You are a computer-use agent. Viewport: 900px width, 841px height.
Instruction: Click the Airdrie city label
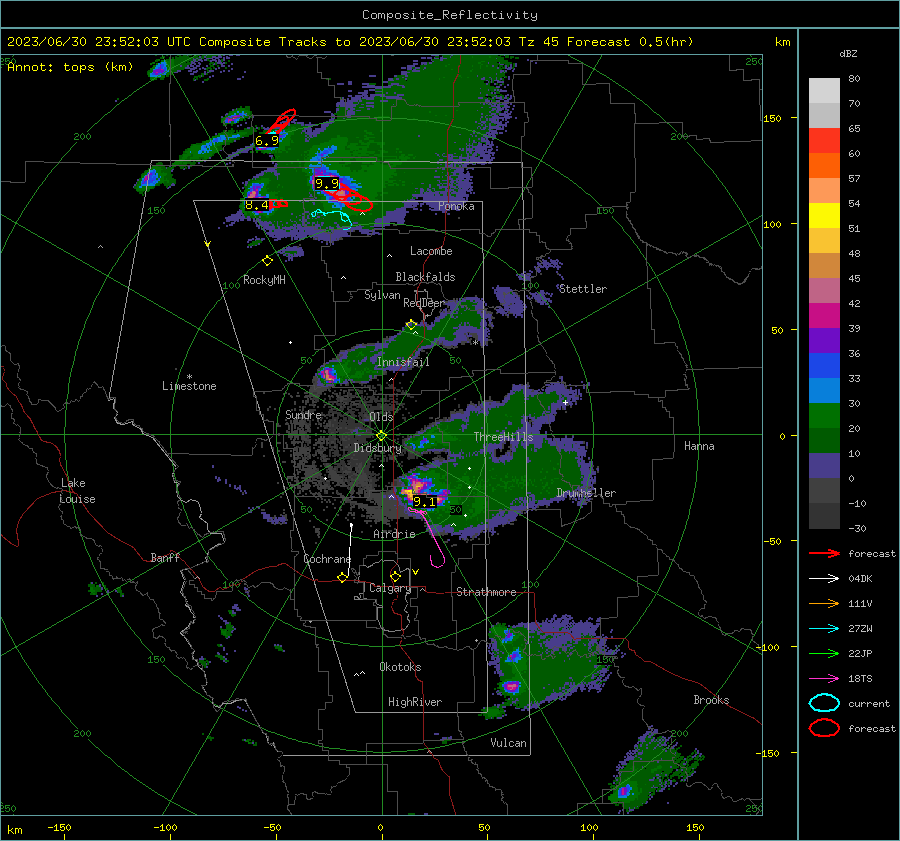[x=394, y=534]
